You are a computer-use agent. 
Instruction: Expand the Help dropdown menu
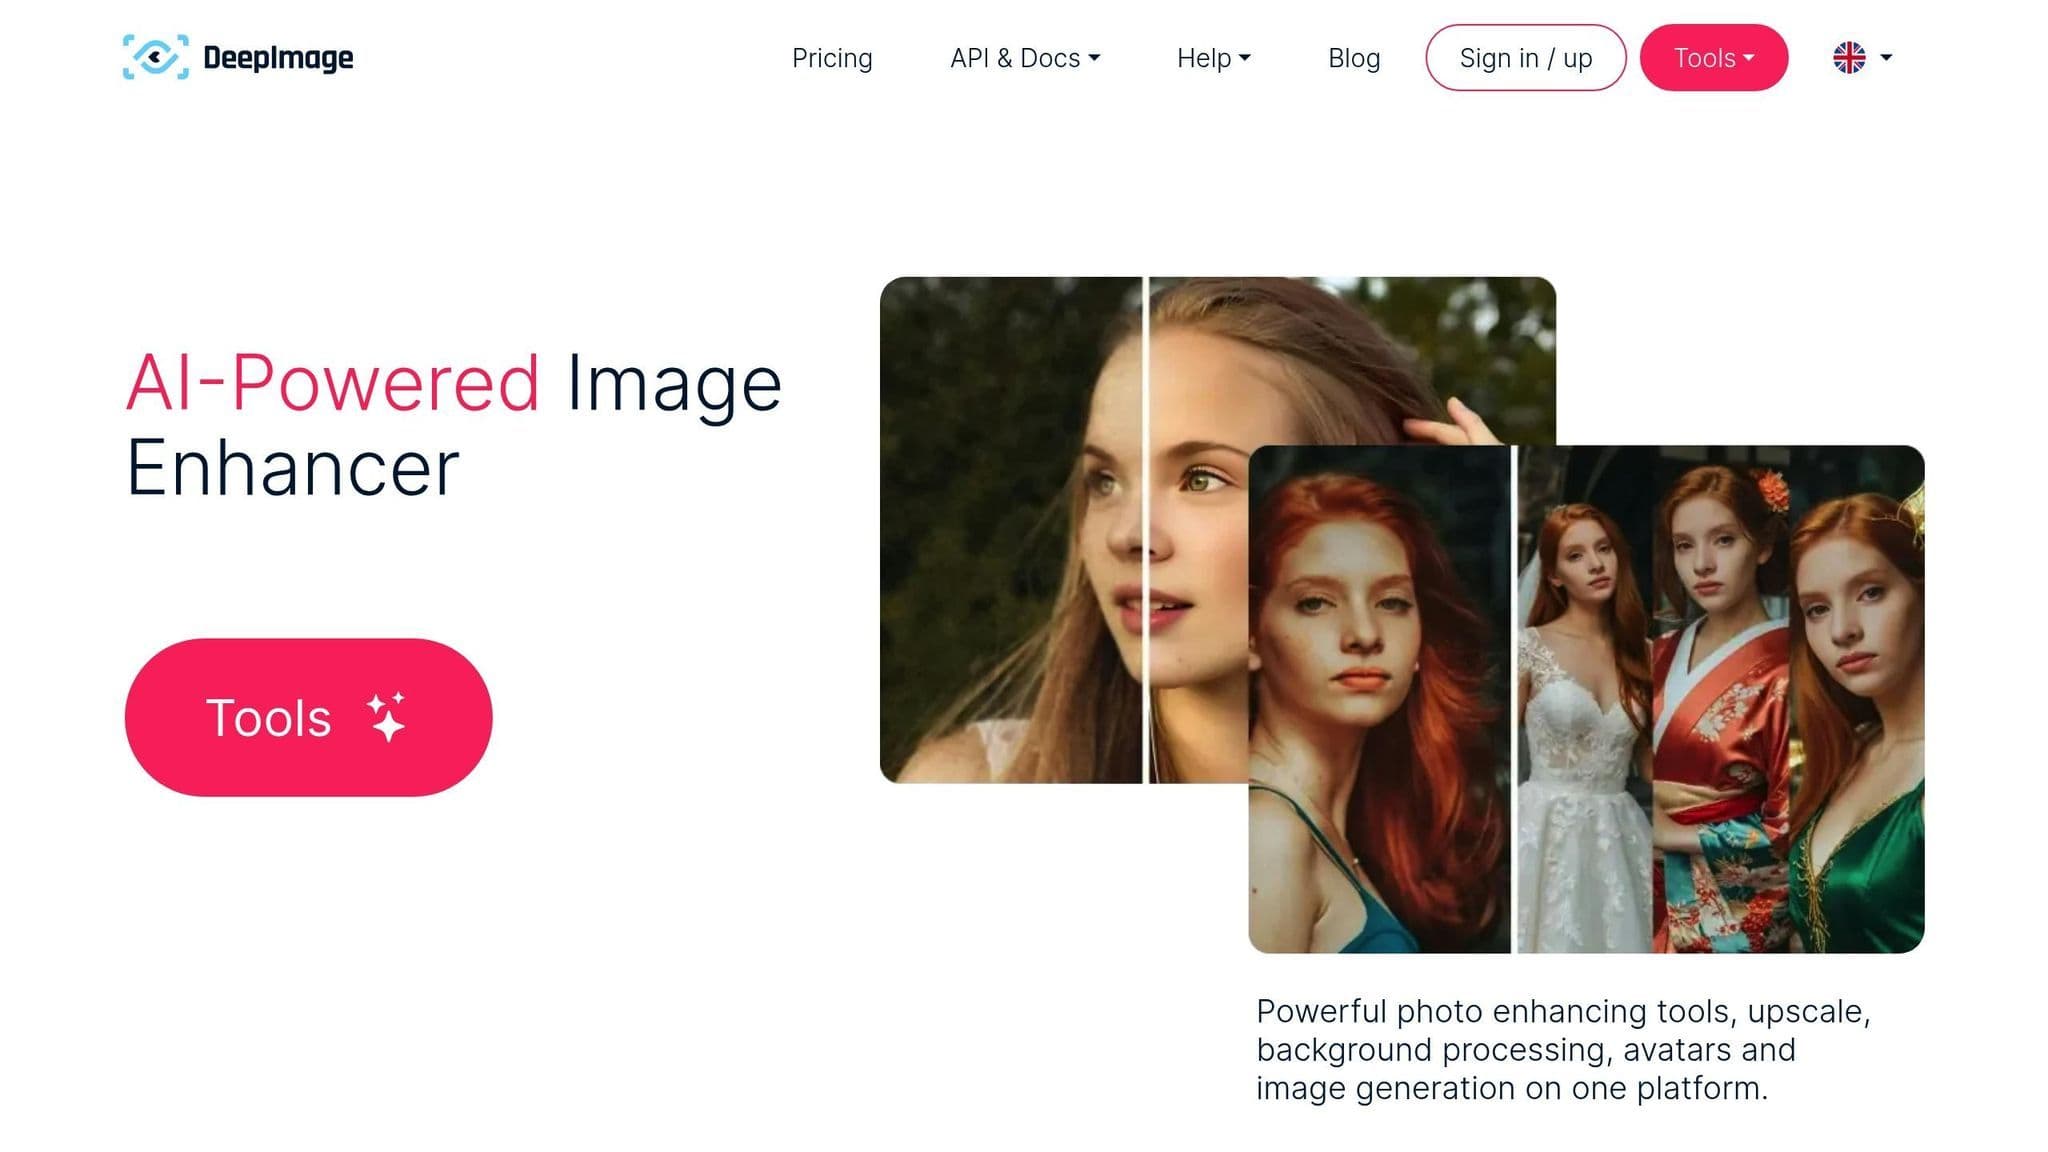click(1213, 58)
